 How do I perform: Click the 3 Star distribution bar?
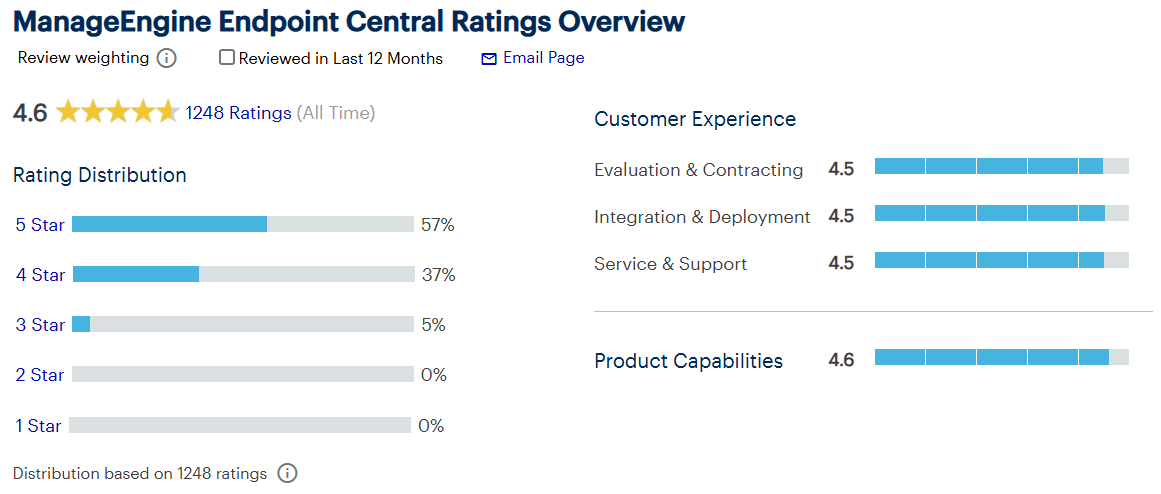(x=242, y=324)
